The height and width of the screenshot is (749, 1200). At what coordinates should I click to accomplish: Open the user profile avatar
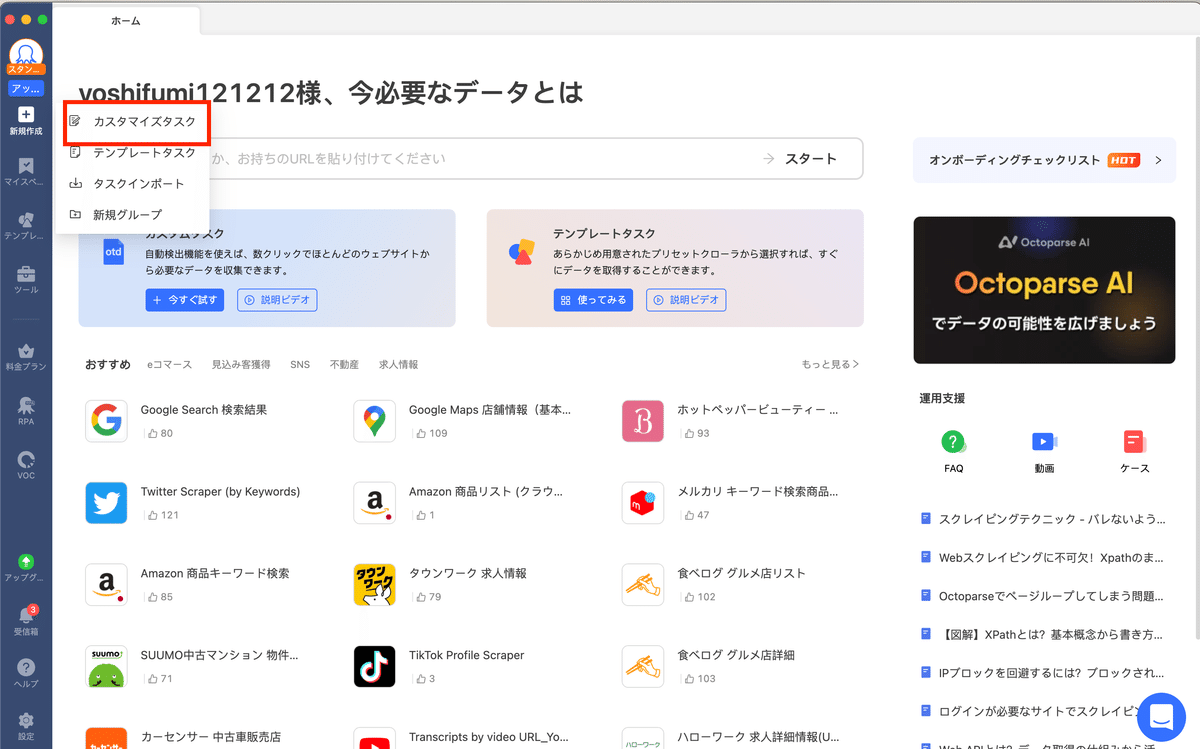point(26,53)
